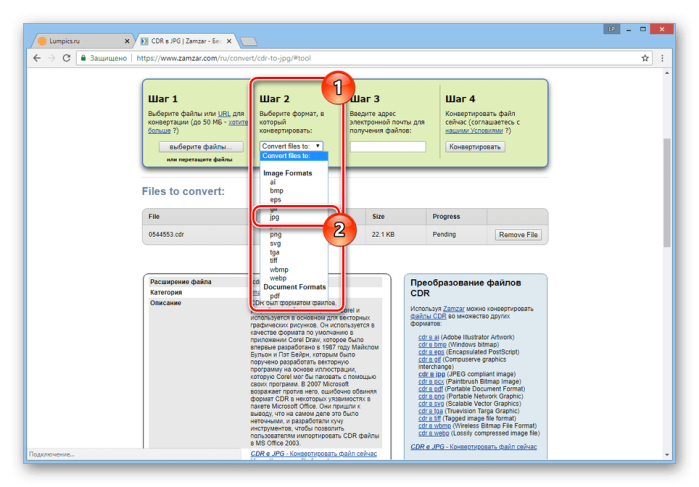Open a new tab button
The height and width of the screenshot is (487, 699).
[x=249, y=41]
